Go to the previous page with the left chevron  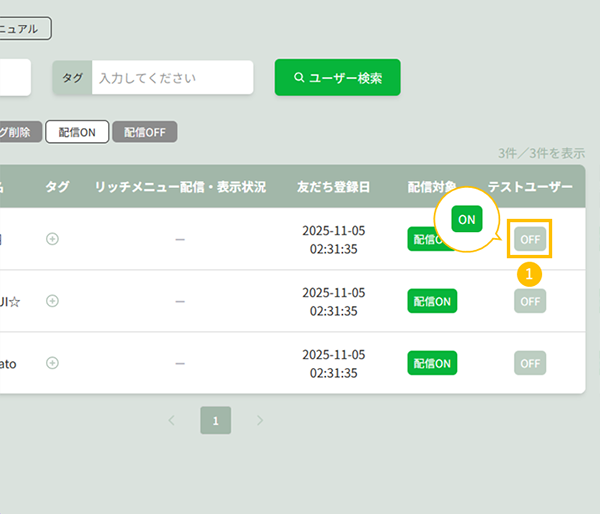point(171,420)
